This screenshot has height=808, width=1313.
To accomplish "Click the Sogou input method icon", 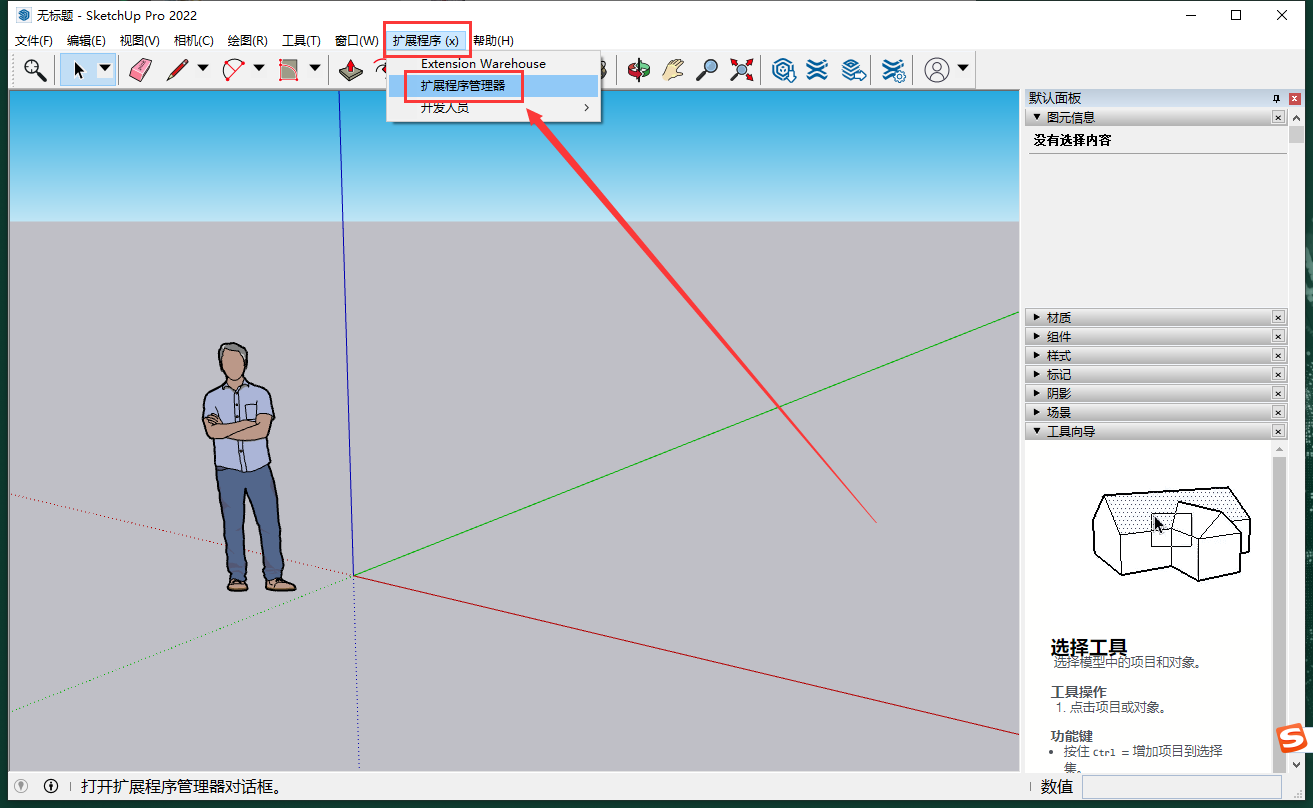I will pos(1292,739).
